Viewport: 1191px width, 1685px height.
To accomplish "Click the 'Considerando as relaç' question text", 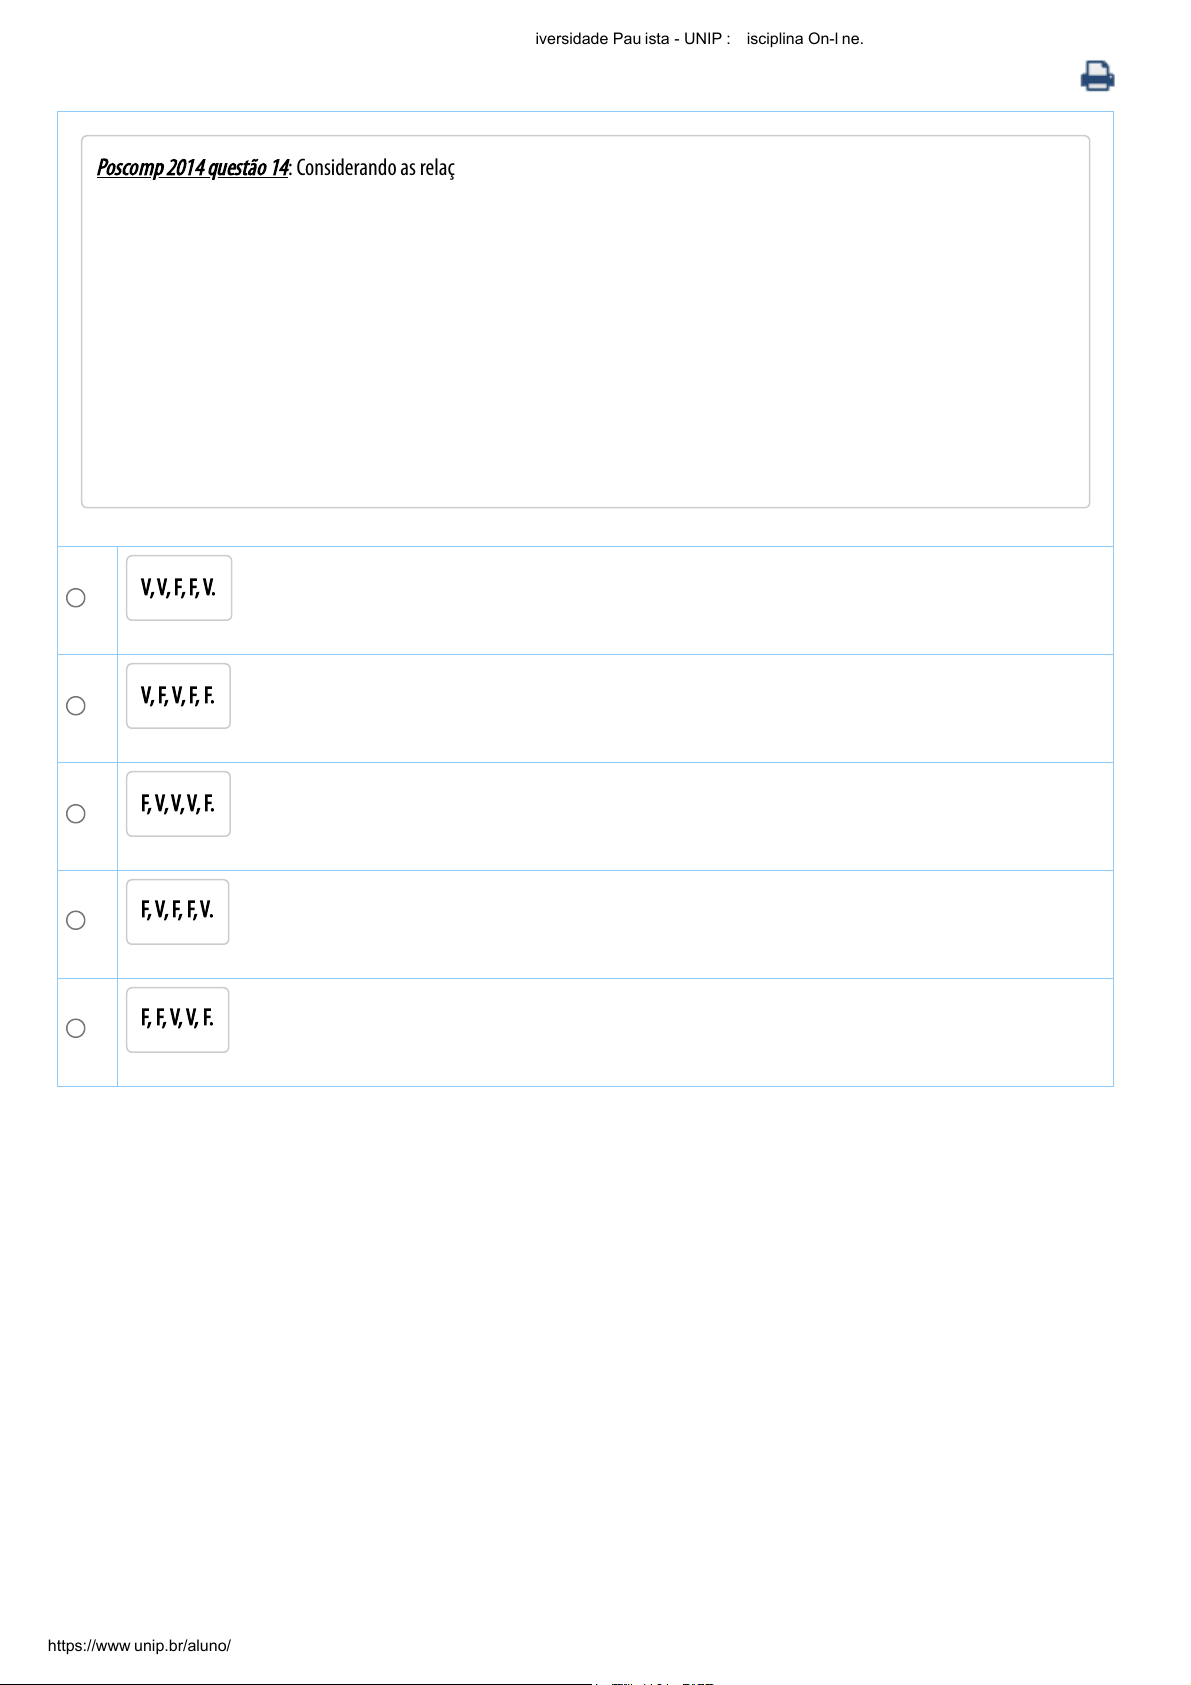I will click(x=375, y=168).
